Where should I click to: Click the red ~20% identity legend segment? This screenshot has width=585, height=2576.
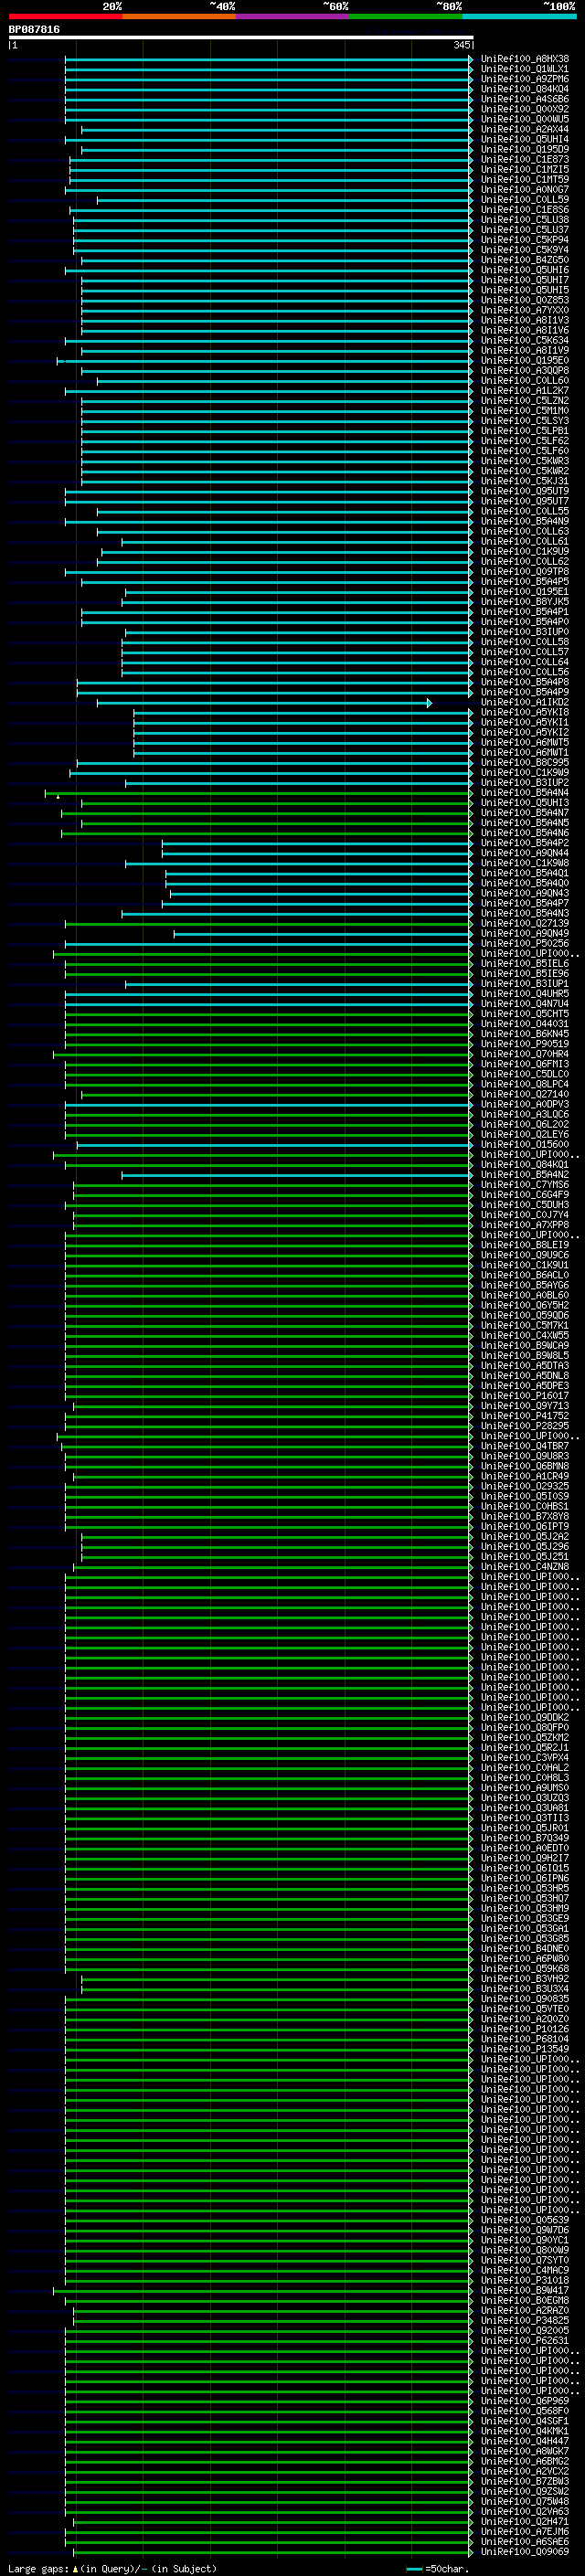click(x=65, y=16)
